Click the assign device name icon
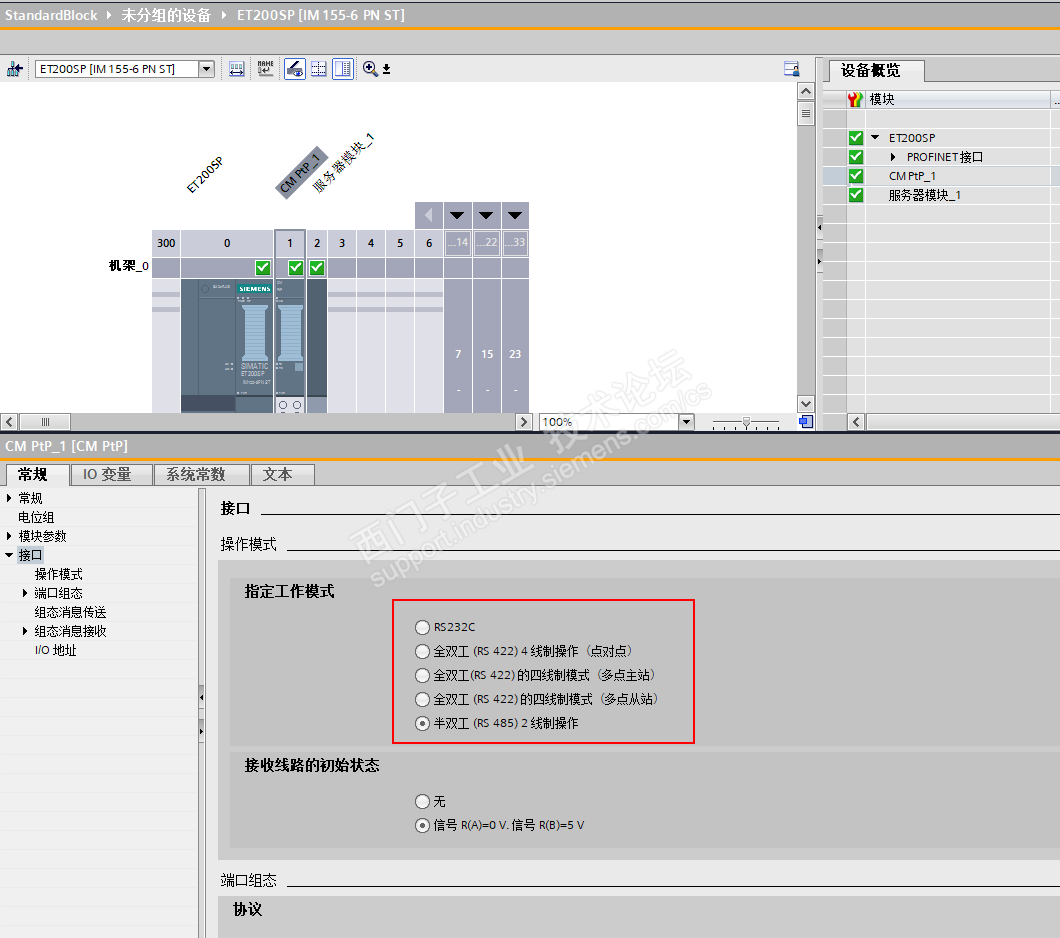Screen dimensions: 1060x938 click(266, 69)
